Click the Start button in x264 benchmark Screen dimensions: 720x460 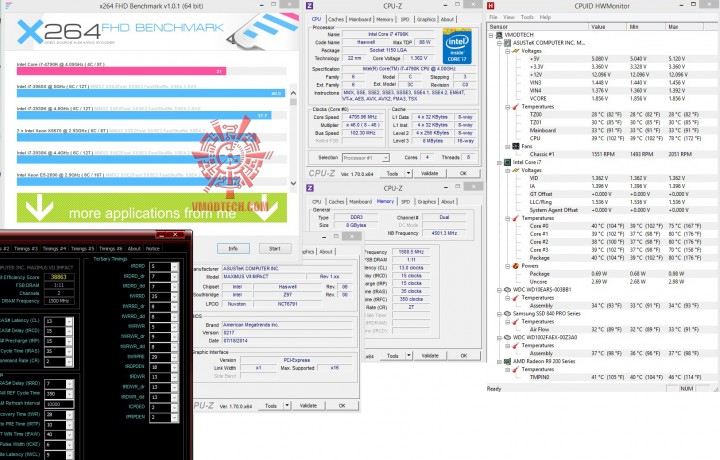tap(275, 248)
